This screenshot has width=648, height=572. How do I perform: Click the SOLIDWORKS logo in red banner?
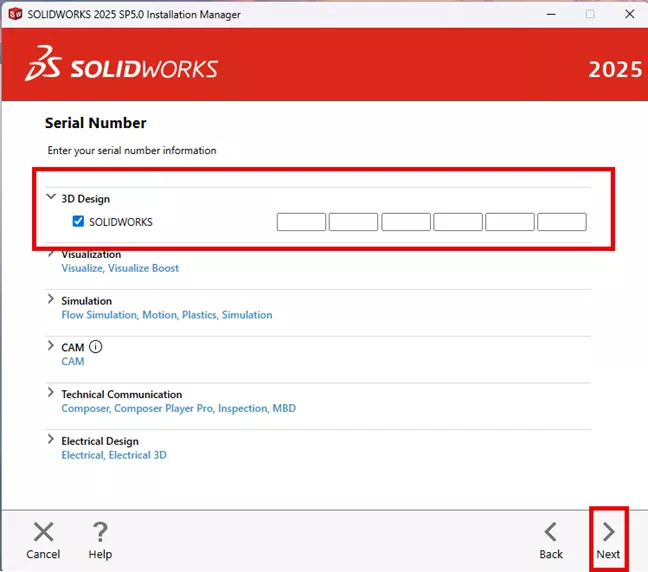[x=122, y=64]
